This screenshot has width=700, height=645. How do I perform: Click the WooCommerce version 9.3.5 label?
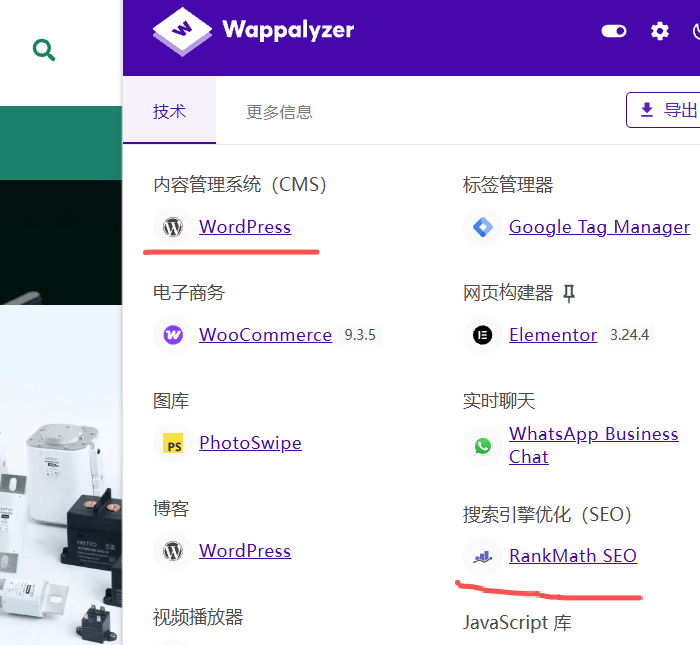tap(360, 335)
